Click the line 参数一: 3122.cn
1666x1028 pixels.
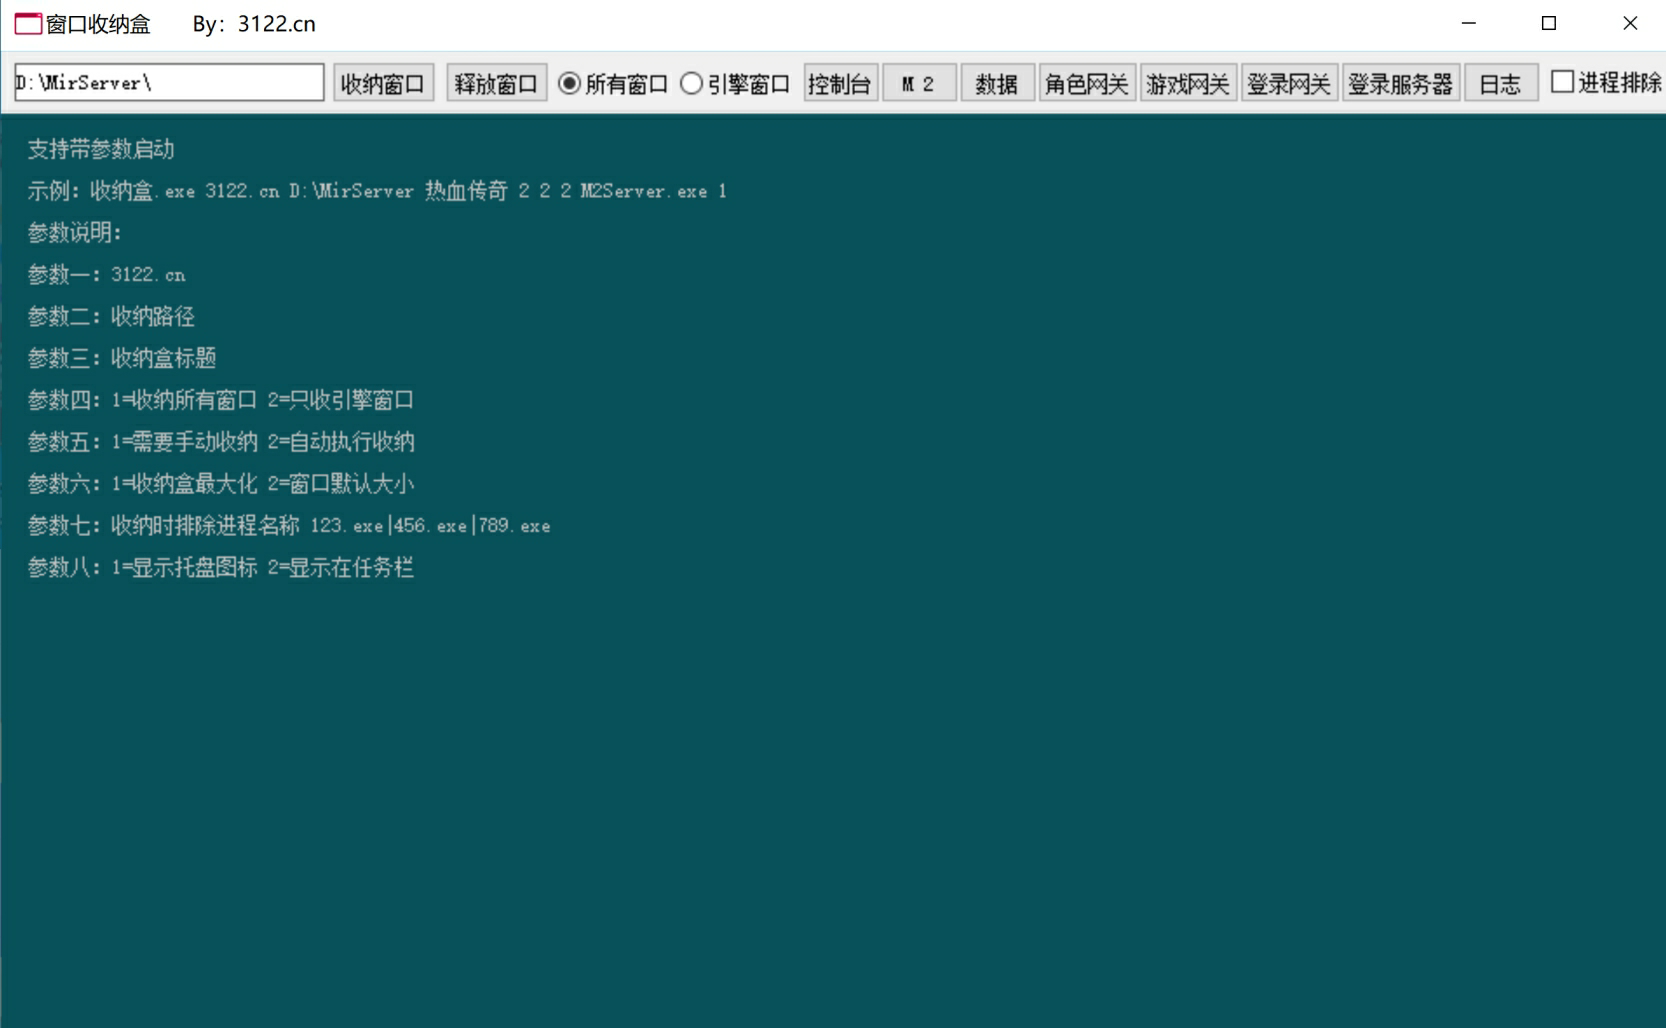[106, 275]
